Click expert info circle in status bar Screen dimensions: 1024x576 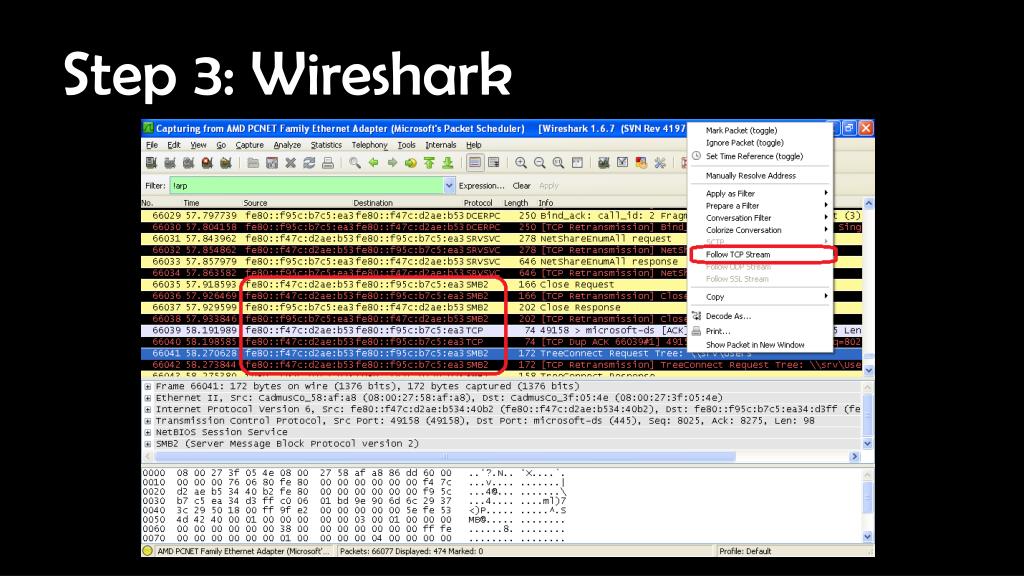tap(148, 551)
